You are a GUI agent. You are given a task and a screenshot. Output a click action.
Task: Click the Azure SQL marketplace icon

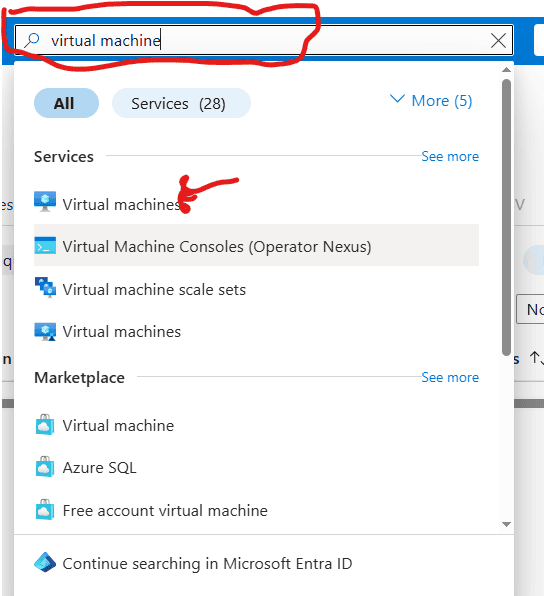tap(44, 467)
